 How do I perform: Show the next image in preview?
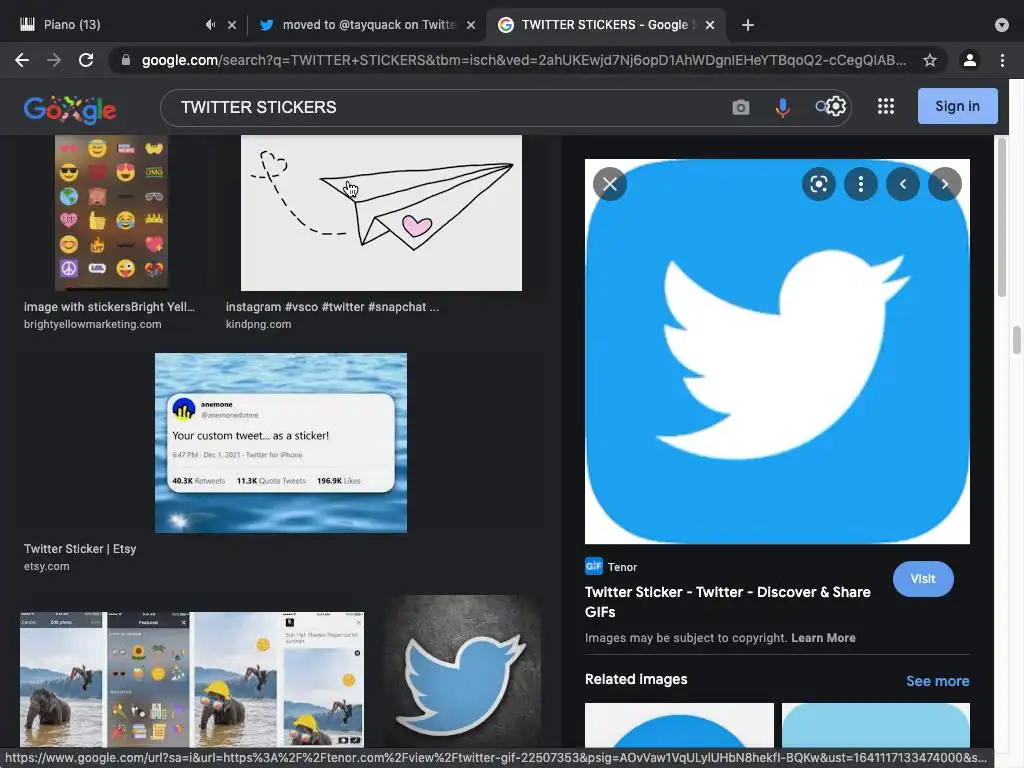944,184
